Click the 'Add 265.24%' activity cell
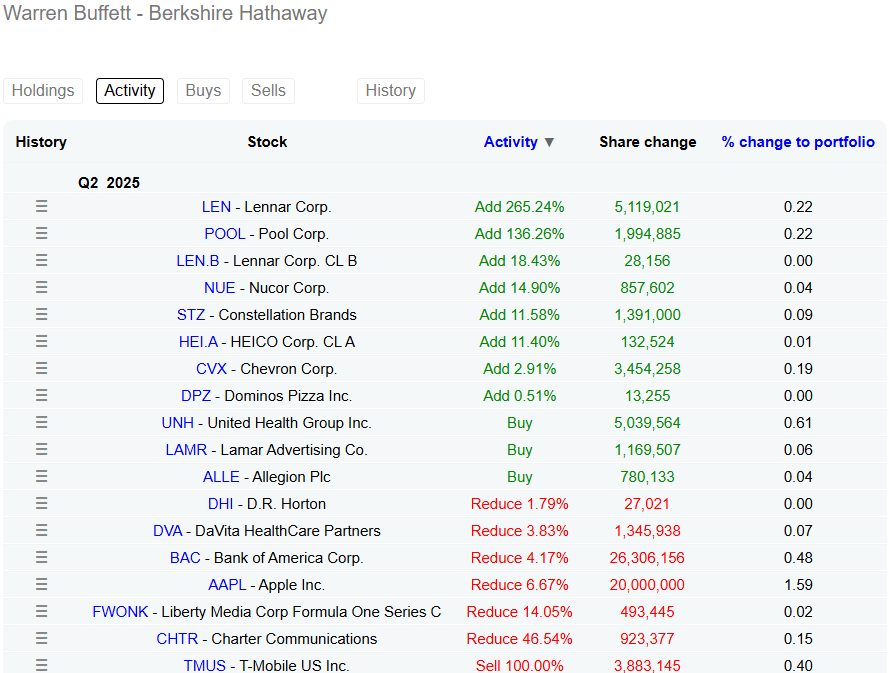This screenshot has width=889, height=673. tap(519, 207)
